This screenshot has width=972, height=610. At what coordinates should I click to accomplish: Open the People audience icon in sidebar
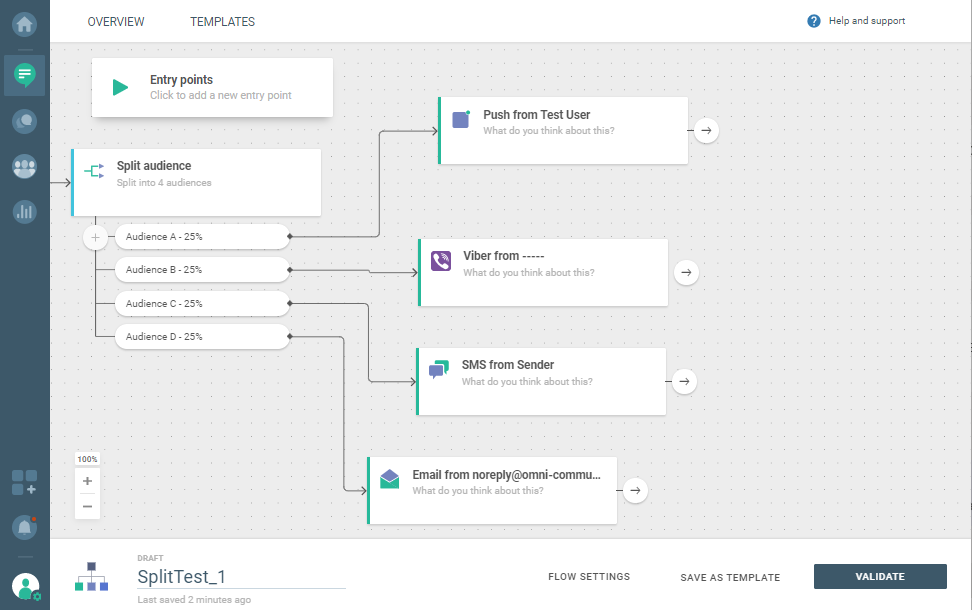click(x=24, y=167)
